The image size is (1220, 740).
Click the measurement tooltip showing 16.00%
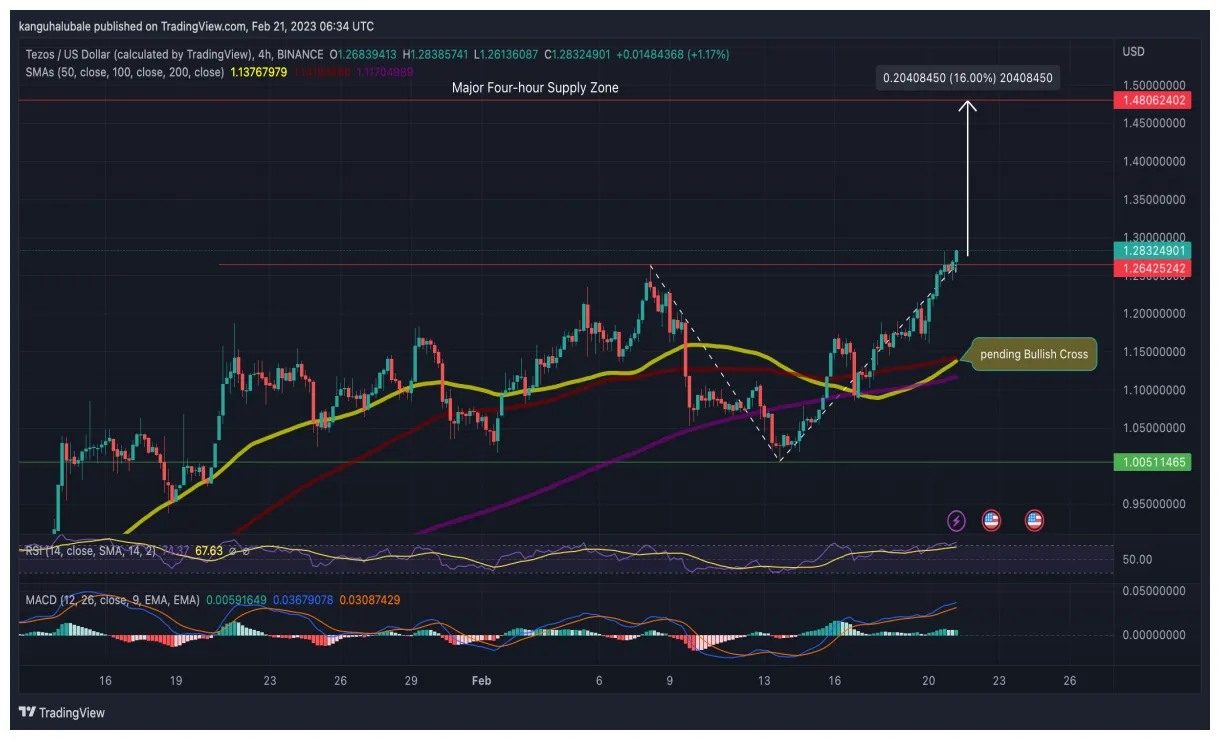pos(966,77)
